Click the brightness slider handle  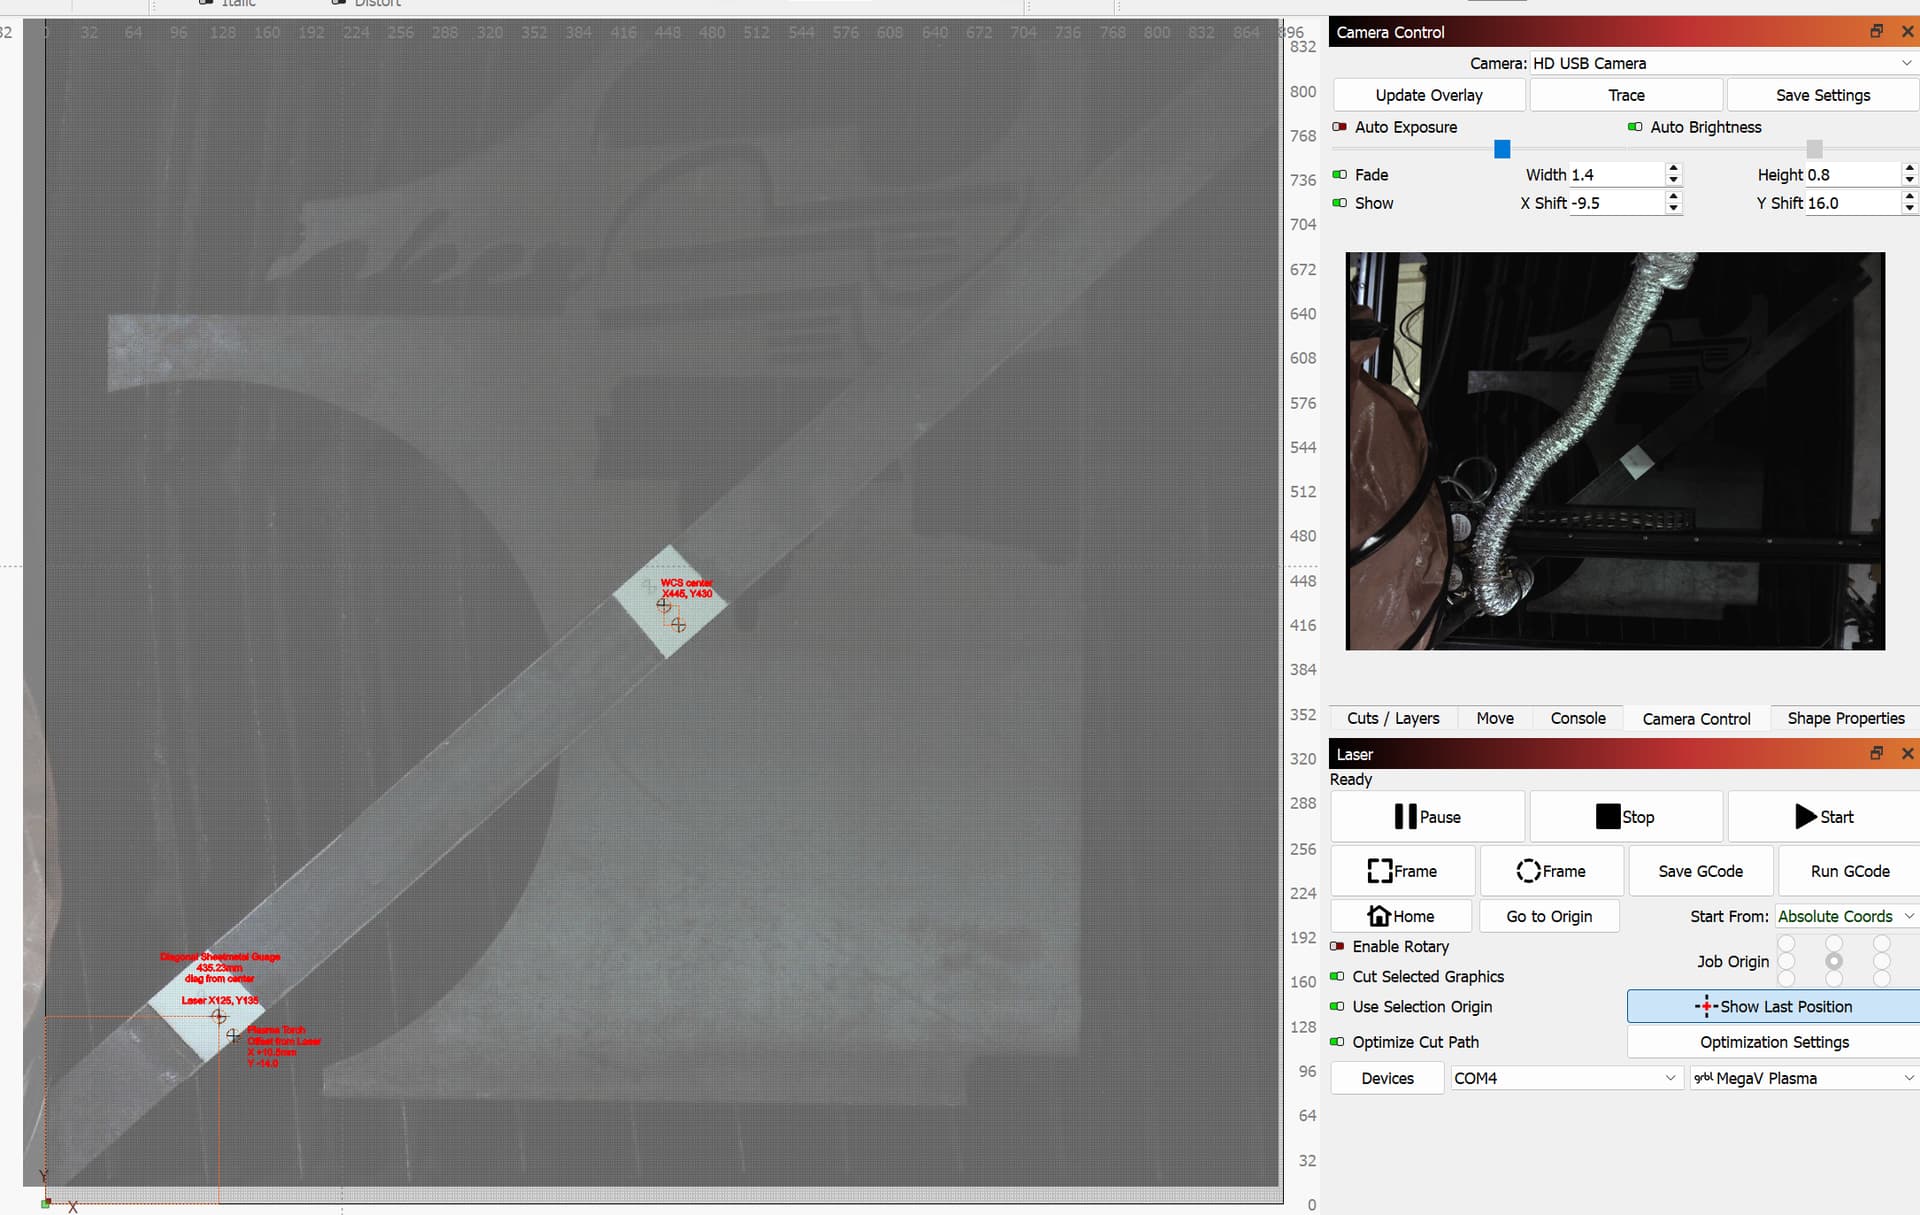tap(1815, 149)
